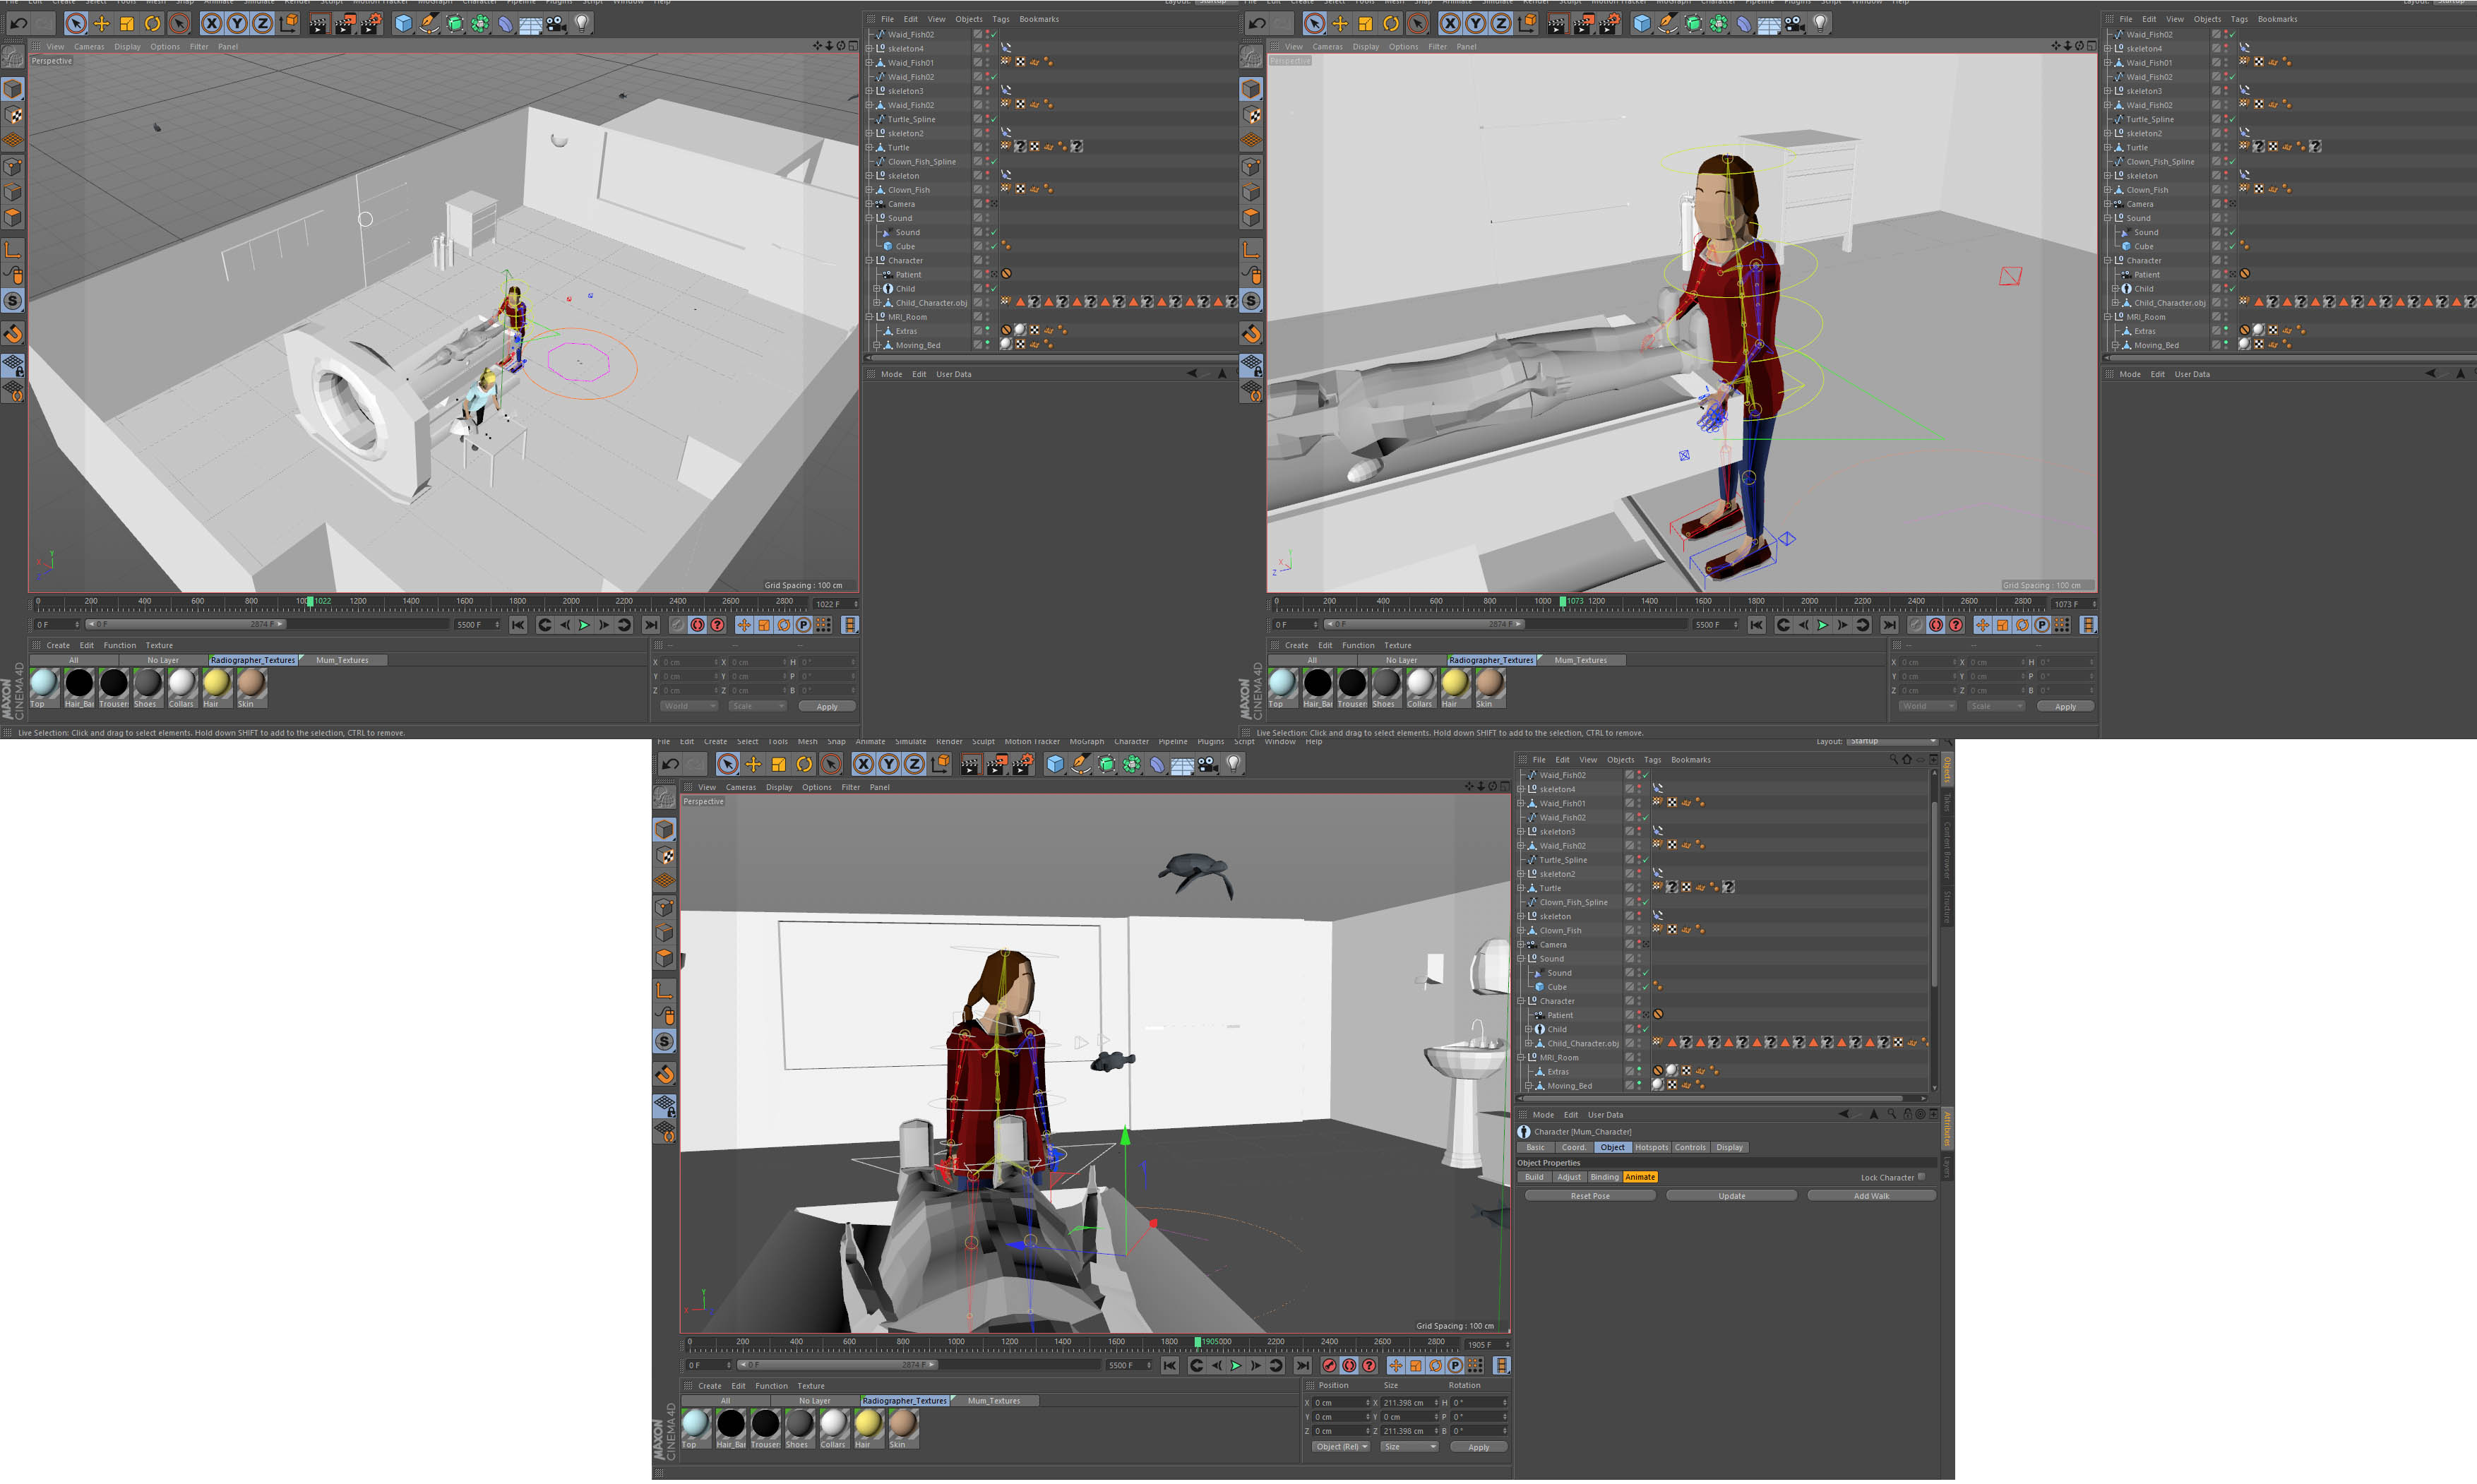
Task: Open the Binding tab in Object Properties
Action: pos(1604,1177)
